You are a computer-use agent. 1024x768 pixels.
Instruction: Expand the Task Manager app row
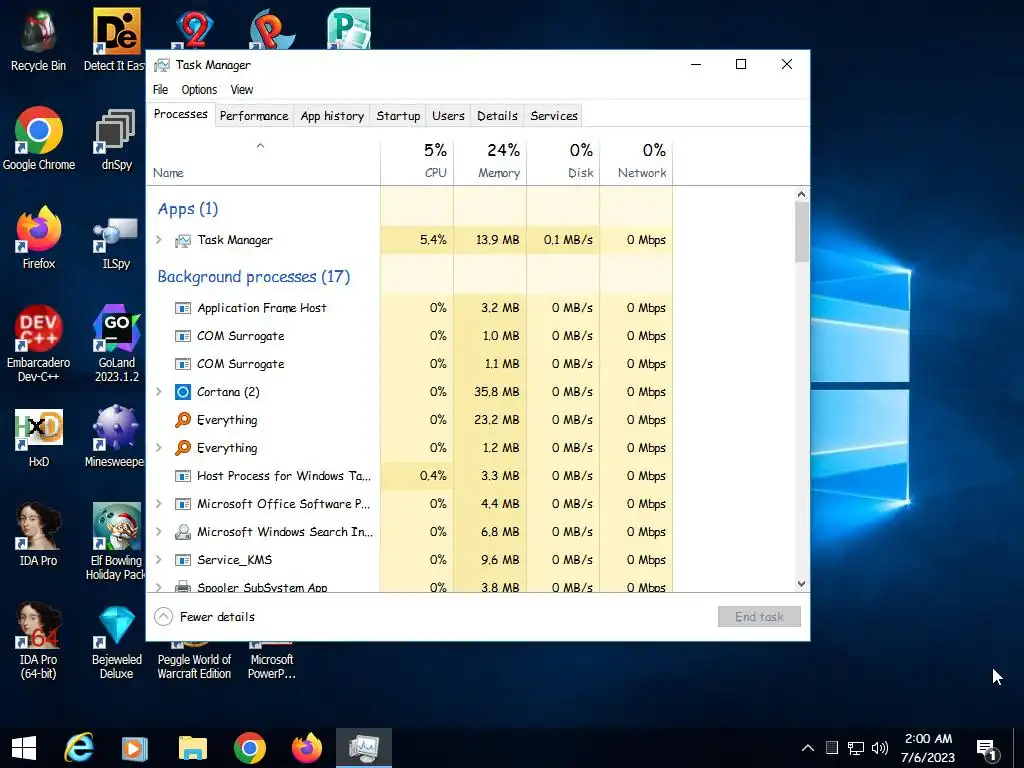(x=159, y=240)
